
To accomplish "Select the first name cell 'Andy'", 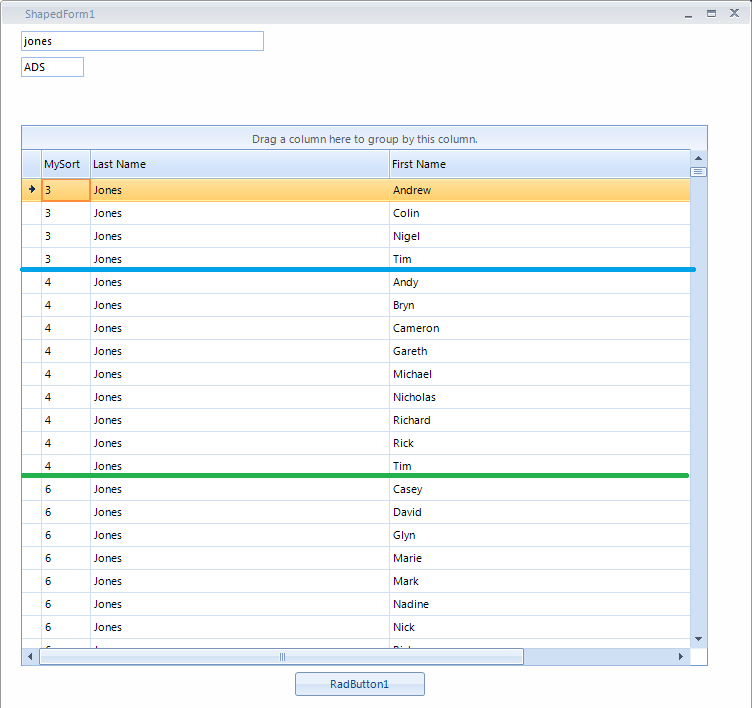I will pyautogui.click(x=540, y=282).
